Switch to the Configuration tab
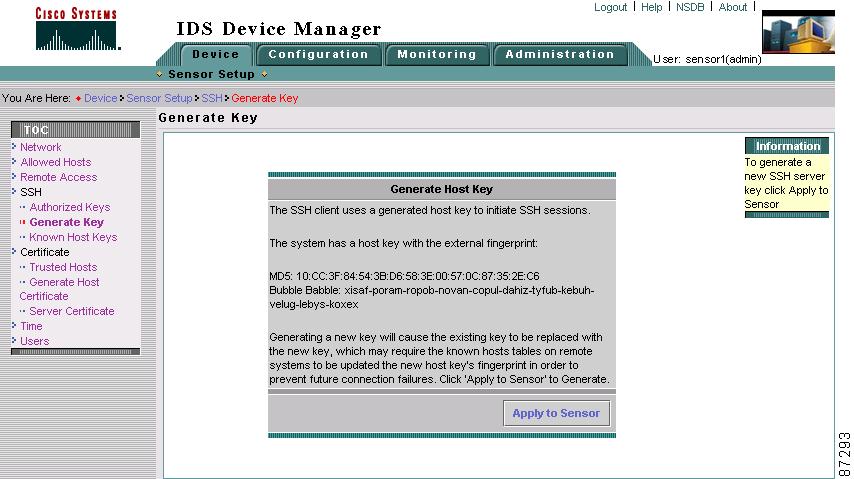This screenshot has height=479, width=854. [318, 54]
